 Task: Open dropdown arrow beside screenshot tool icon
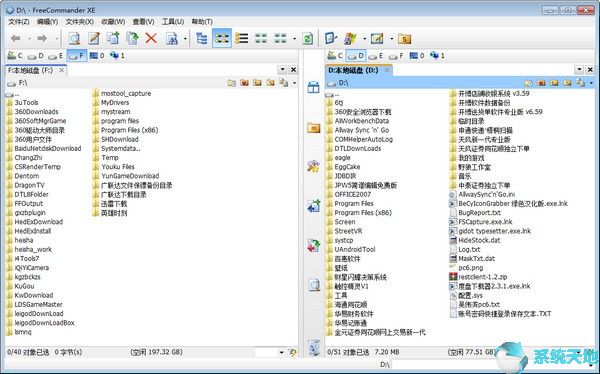point(391,39)
